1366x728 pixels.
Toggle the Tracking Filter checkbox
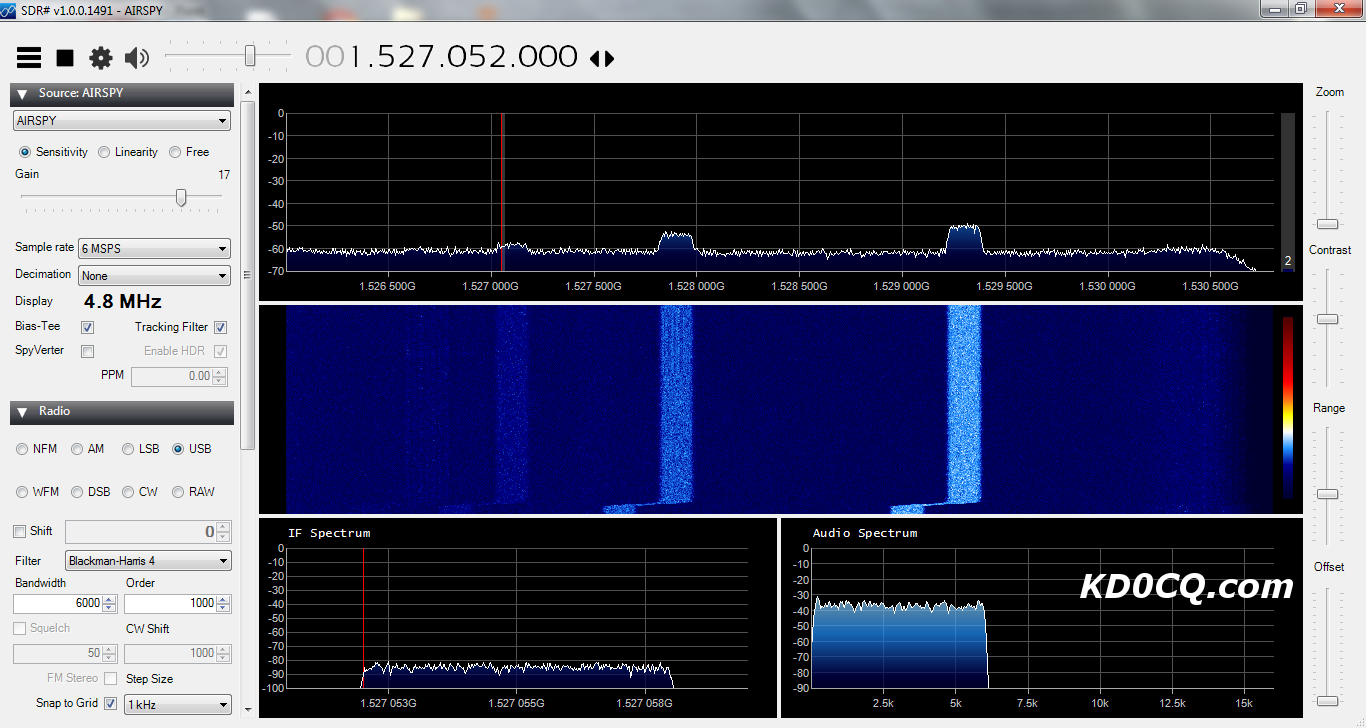(220, 327)
